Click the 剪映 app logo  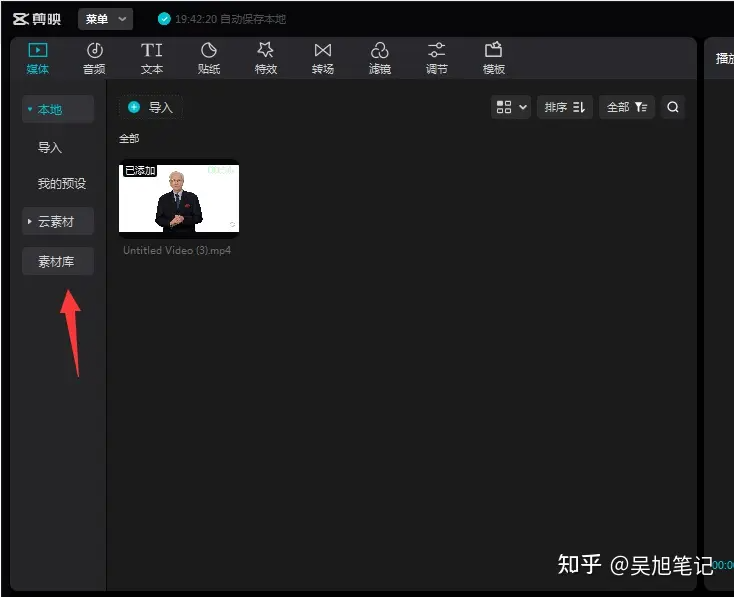pos(37,19)
